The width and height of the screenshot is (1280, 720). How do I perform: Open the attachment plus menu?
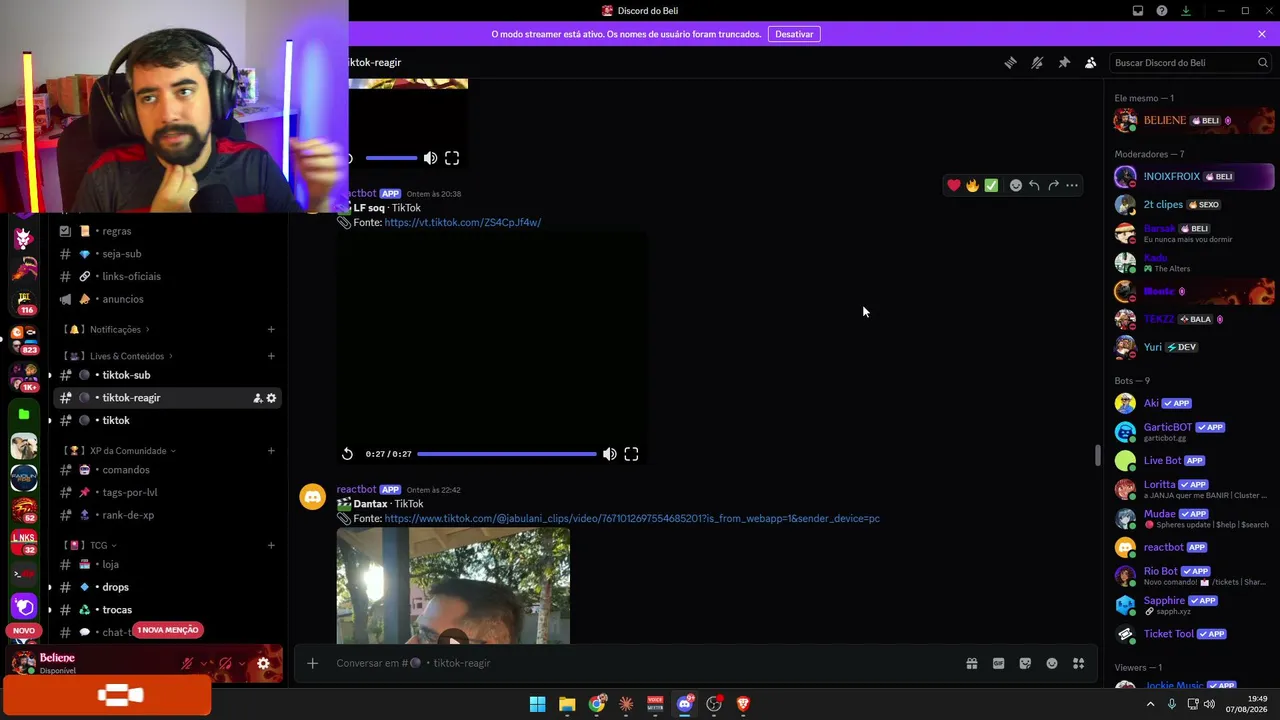click(x=312, y=663)
